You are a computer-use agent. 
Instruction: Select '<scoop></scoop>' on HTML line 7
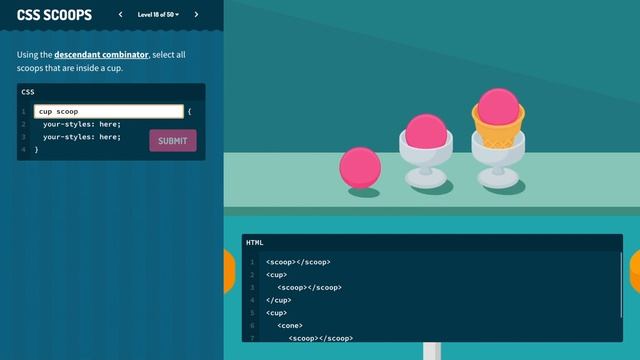click(x=321, y=338)
